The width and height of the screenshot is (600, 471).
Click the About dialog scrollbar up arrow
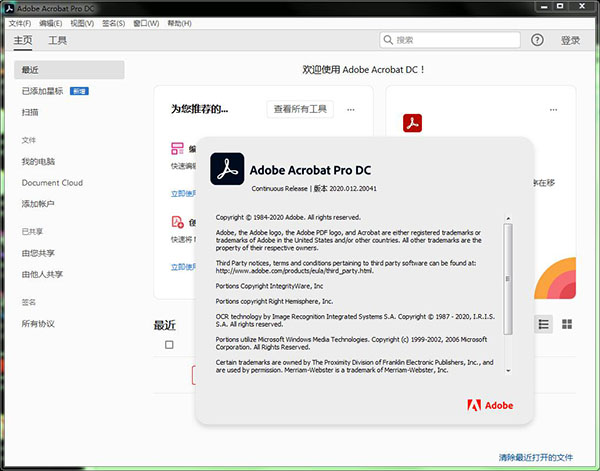point(508,218)
